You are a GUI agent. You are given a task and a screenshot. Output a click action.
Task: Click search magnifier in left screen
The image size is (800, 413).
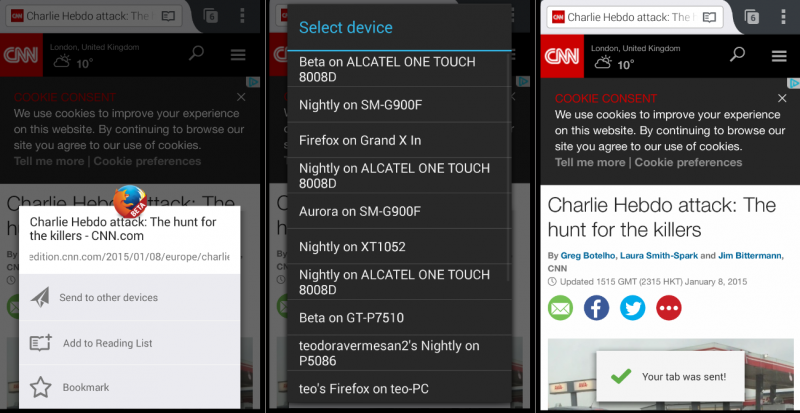click(196, 53)
